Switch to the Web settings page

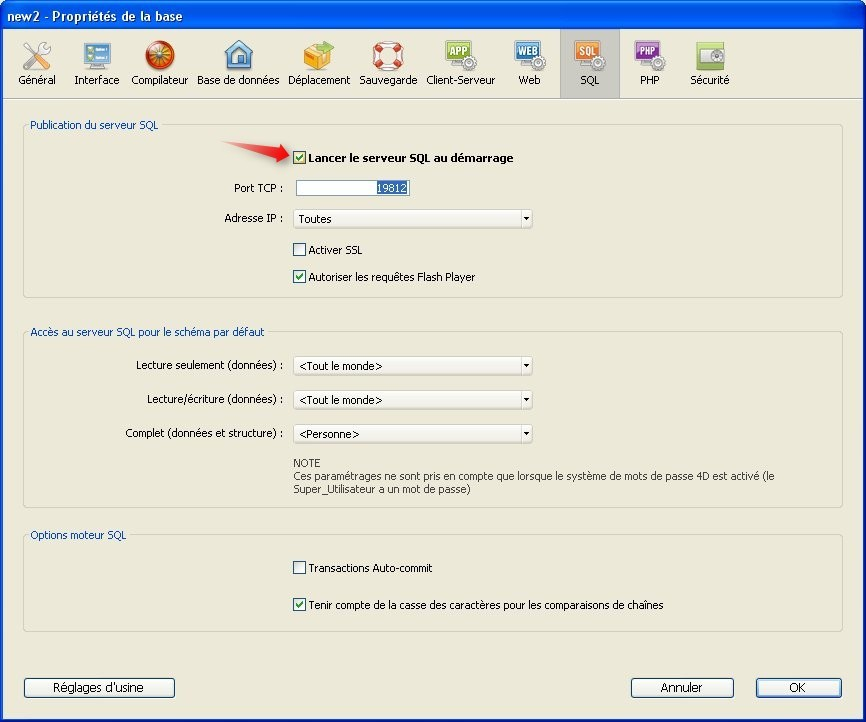(x=529, y=56)
